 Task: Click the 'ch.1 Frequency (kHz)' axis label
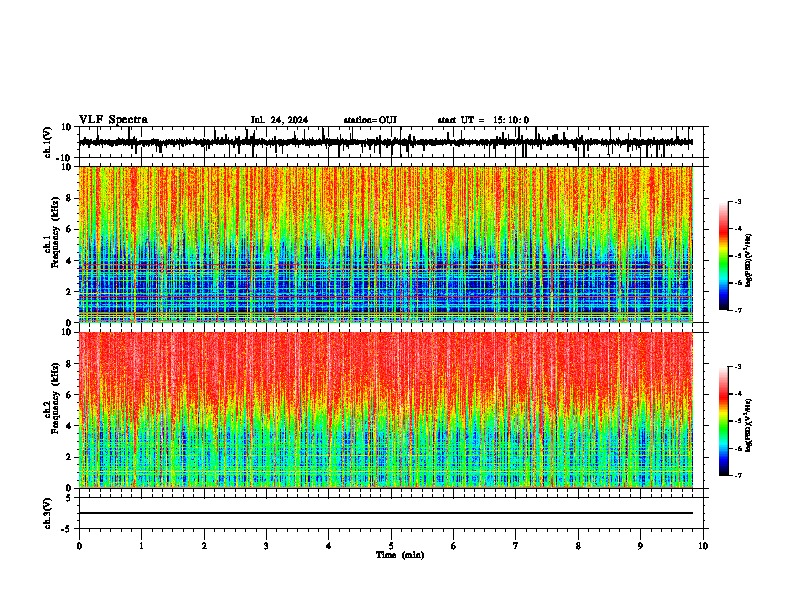51,232
